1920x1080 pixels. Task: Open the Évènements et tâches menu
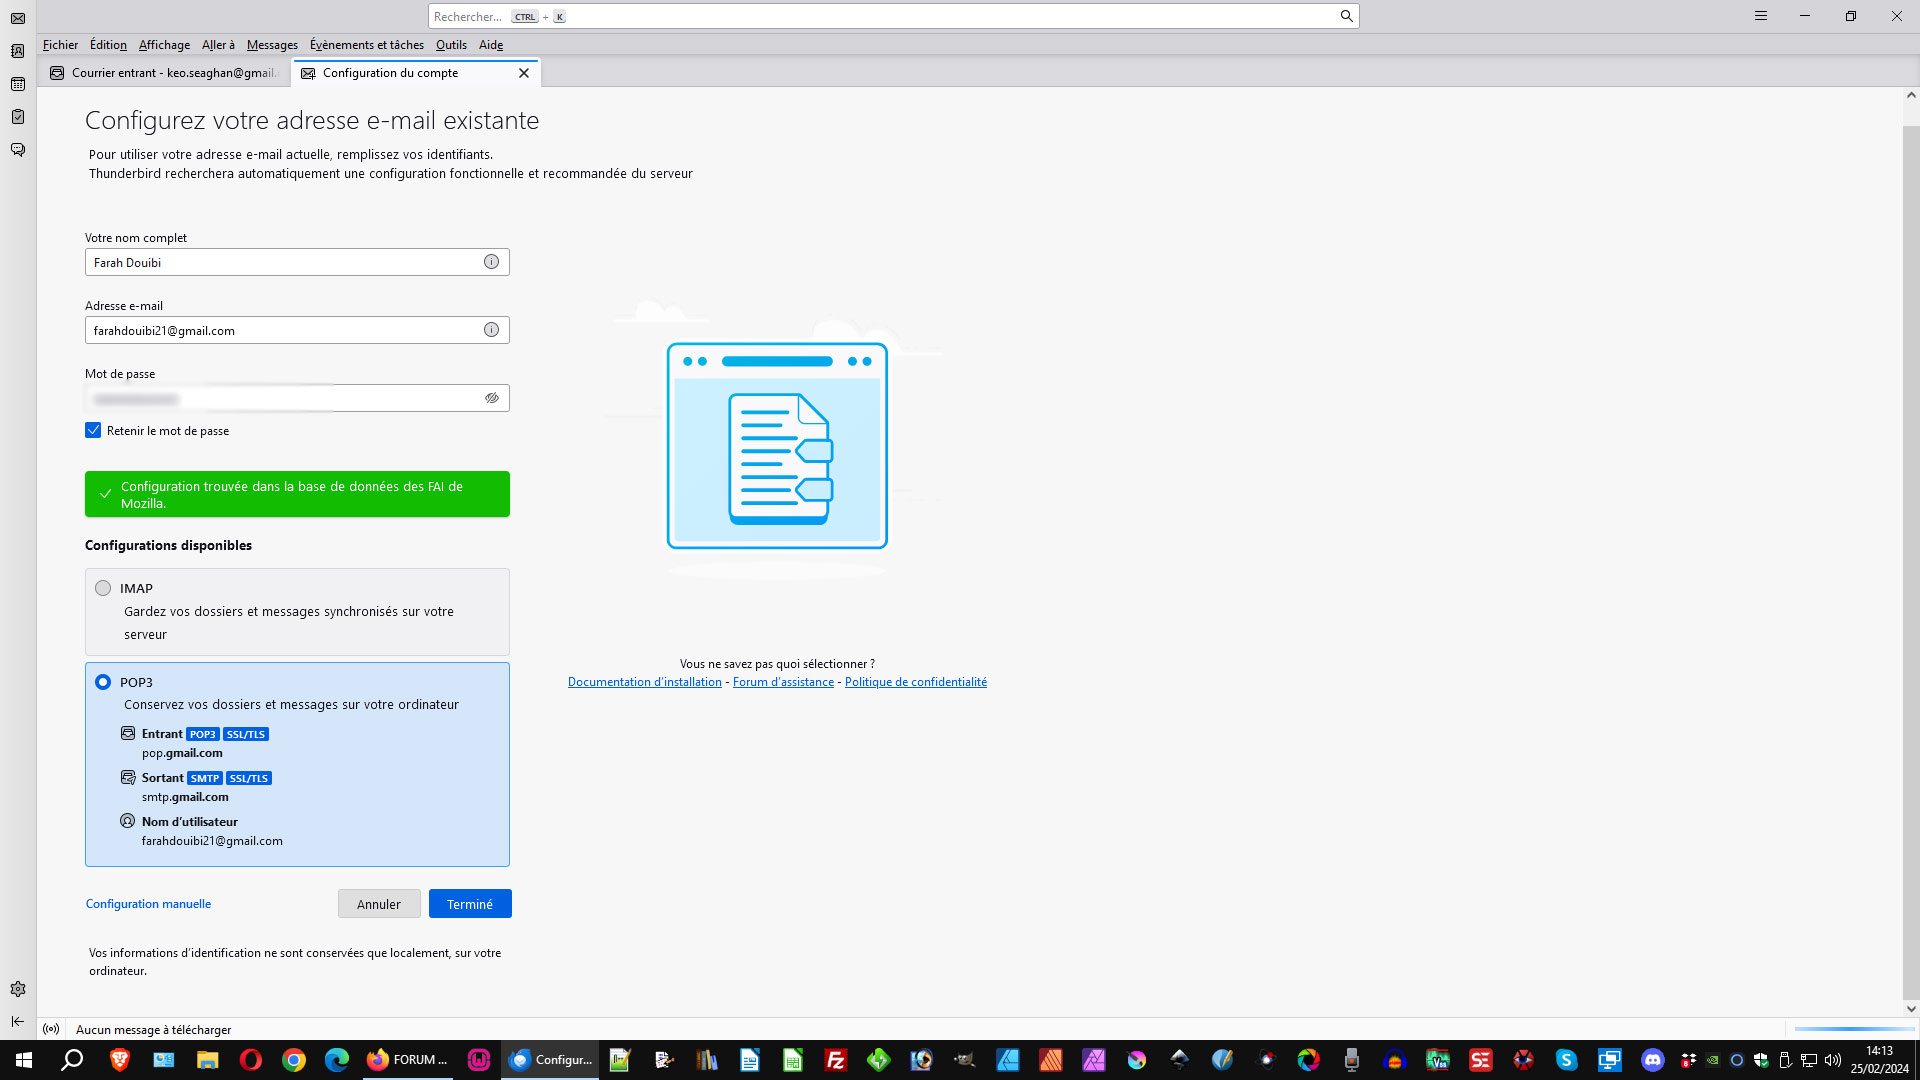[x=367, y=45]
